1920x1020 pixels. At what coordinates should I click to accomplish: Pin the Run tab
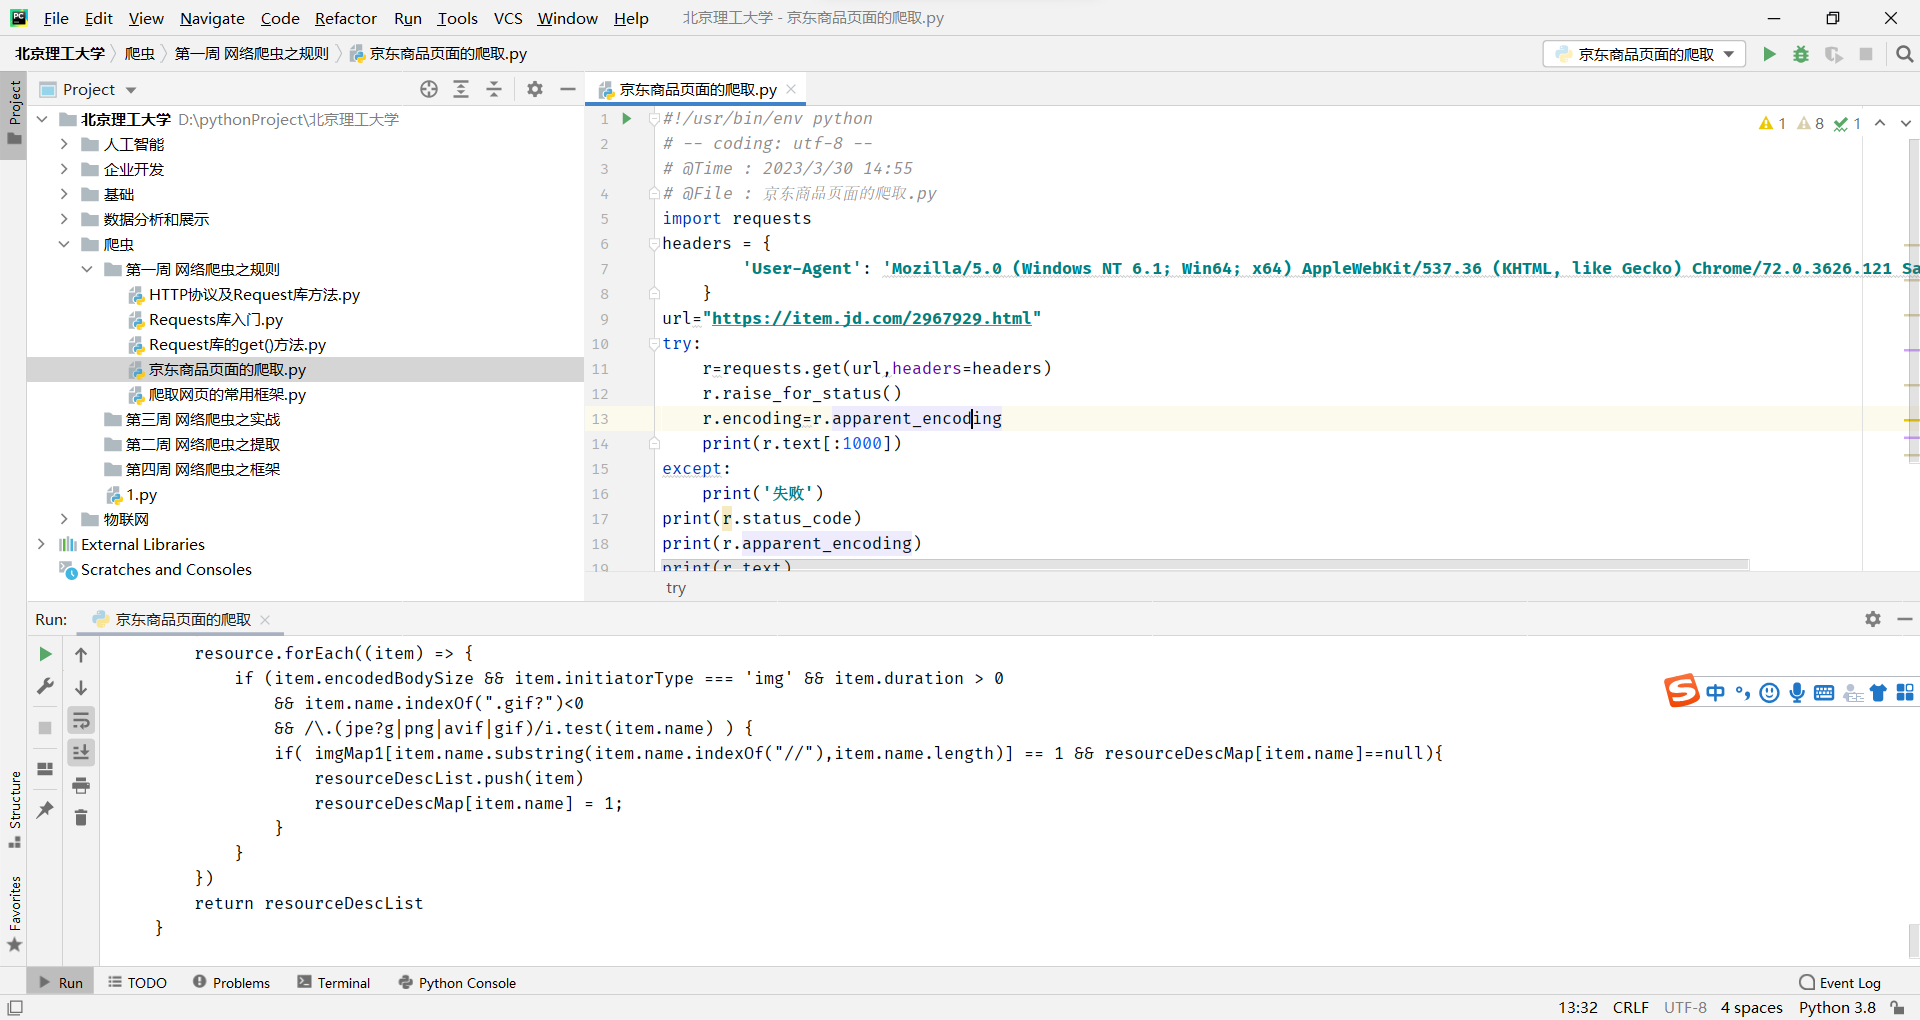[45, 809]
